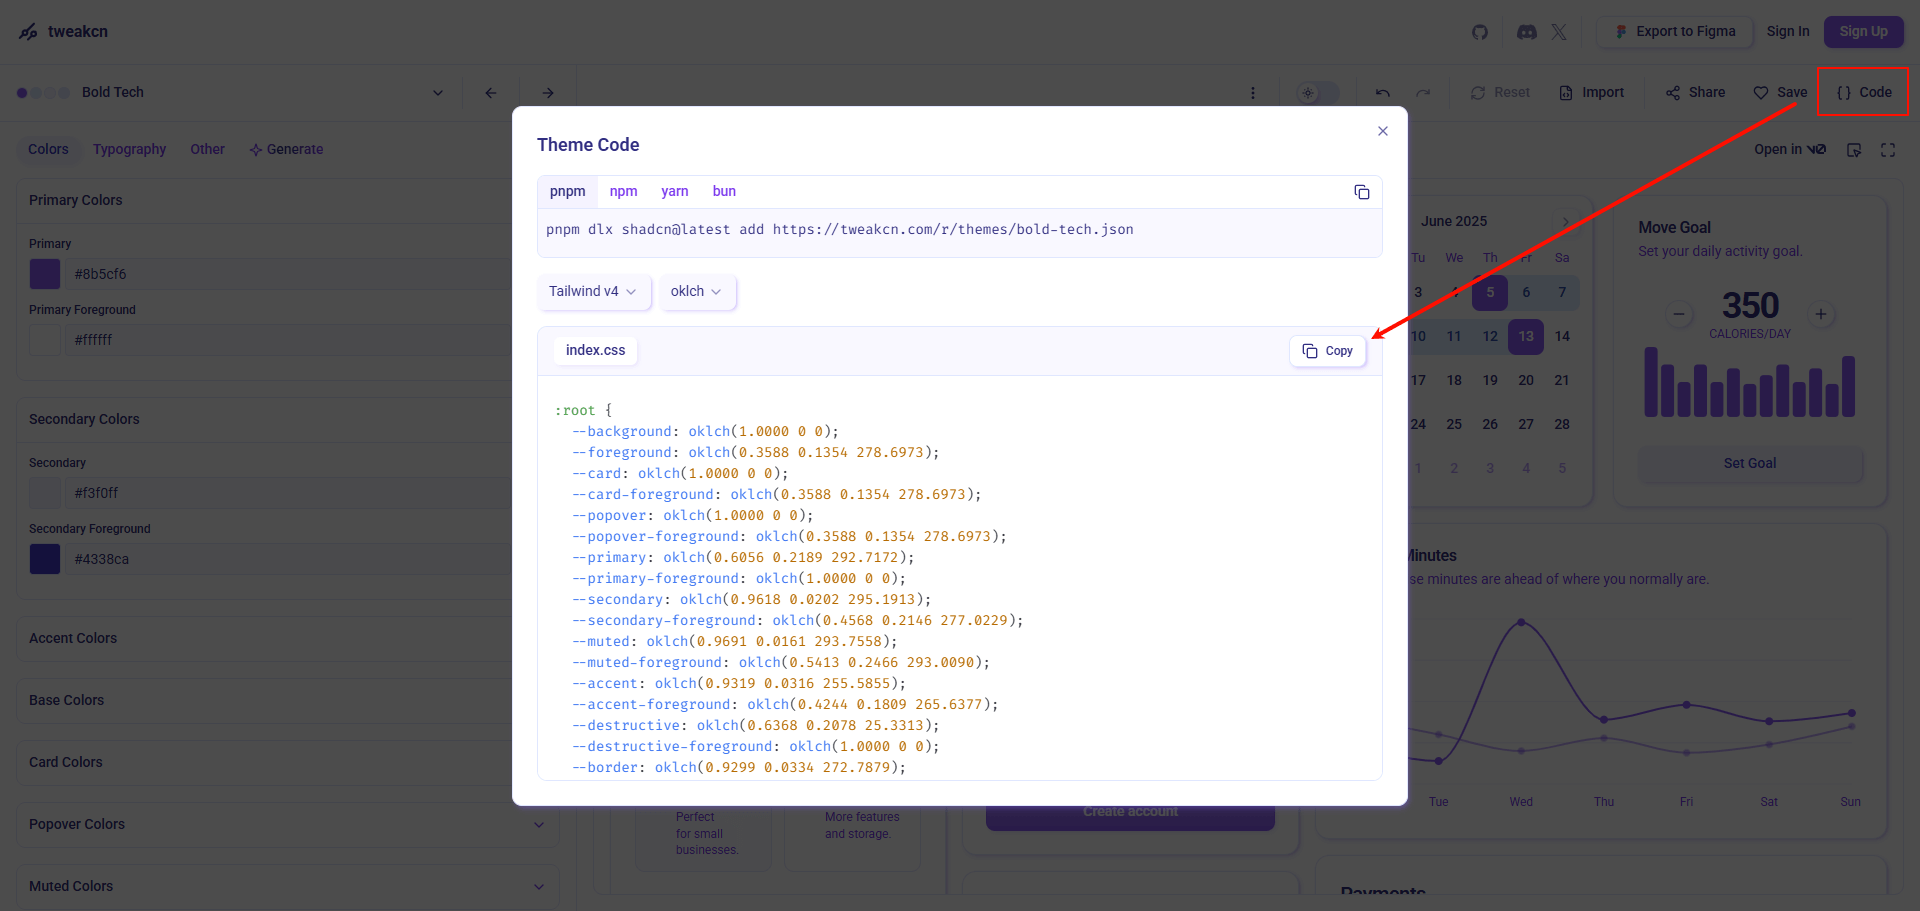
Task: Open the oklch color format dropdown
Action: click(696, 292)
